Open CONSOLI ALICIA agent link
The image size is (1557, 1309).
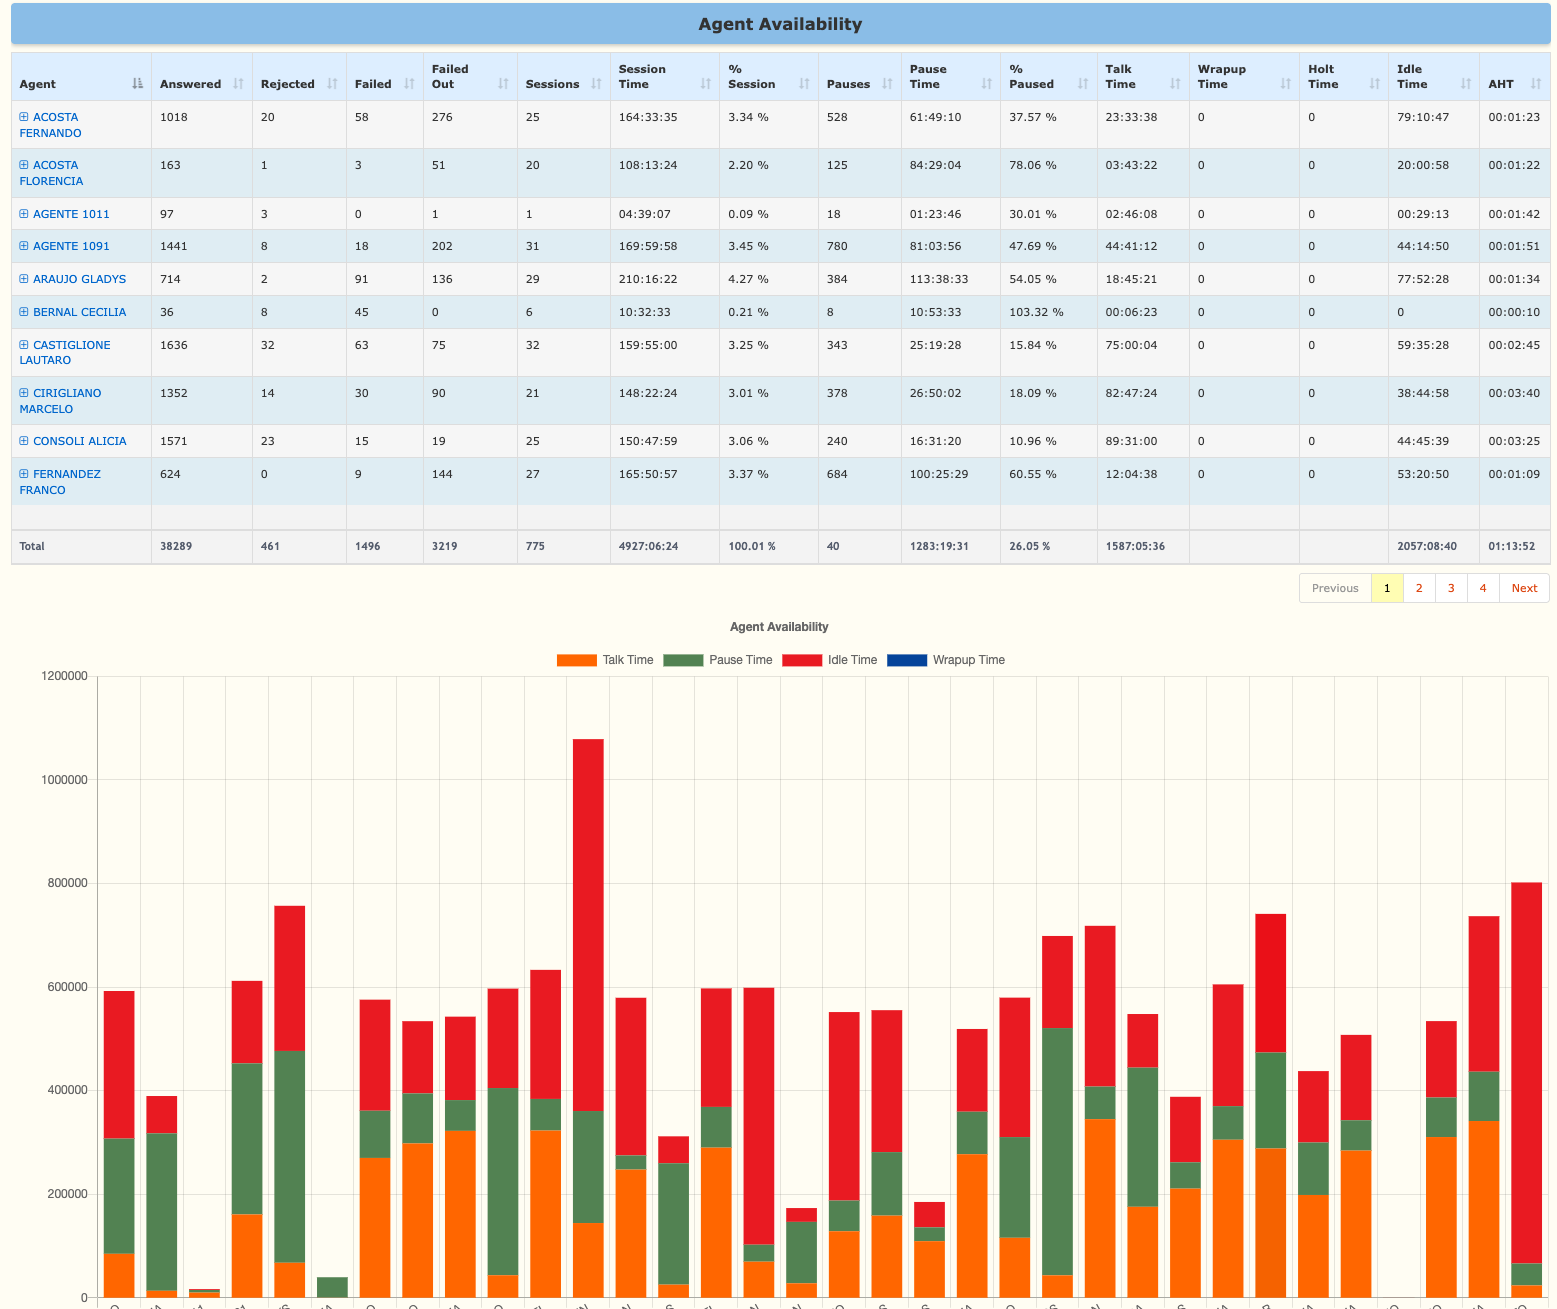point(79,441)
